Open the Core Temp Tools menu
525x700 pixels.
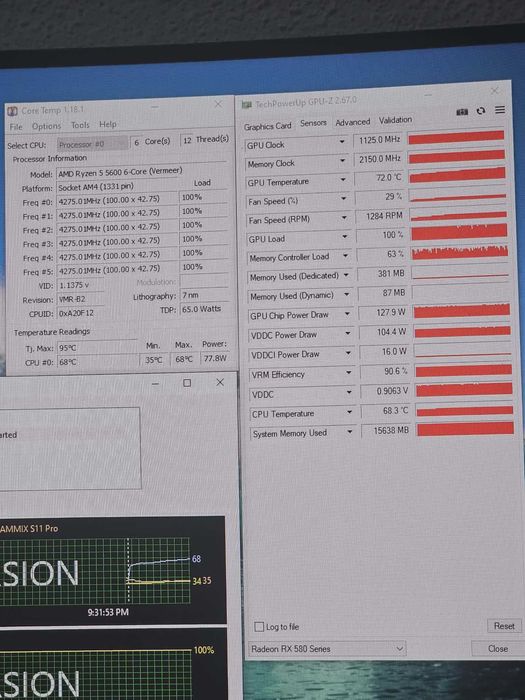(x=80, y=125)
